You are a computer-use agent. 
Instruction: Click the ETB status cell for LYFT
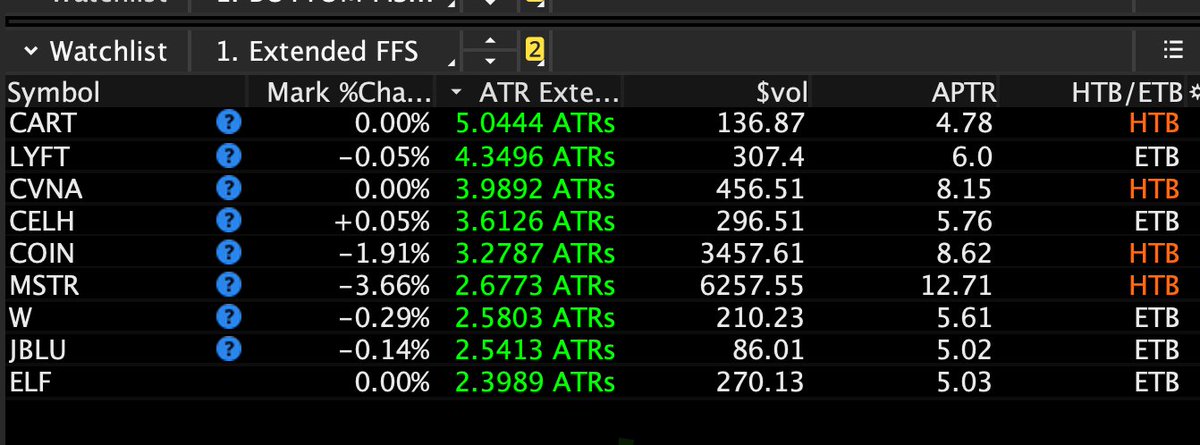tap(1155, 156)
